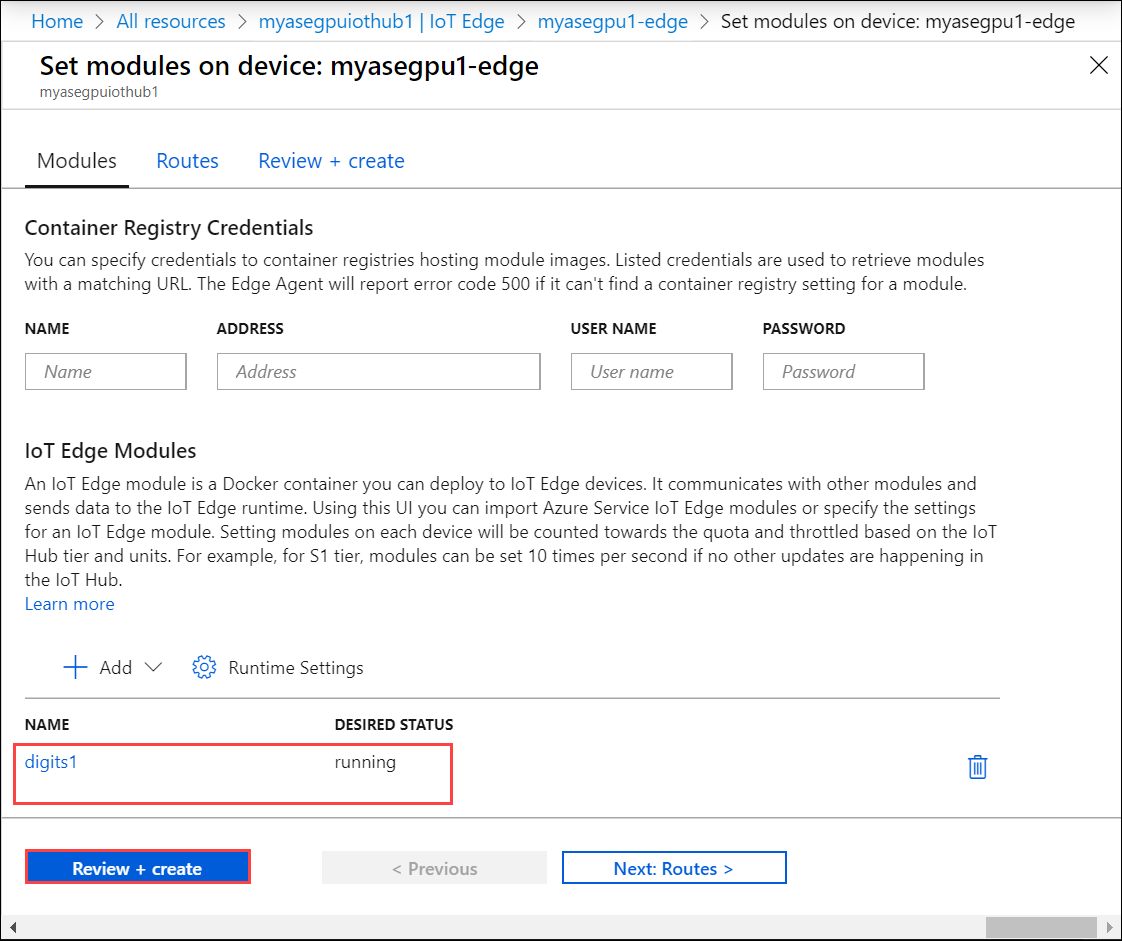Viewport: 1122px width, 941px height.
Task: Select the digits1 module name
Action: tap(51, 761)
